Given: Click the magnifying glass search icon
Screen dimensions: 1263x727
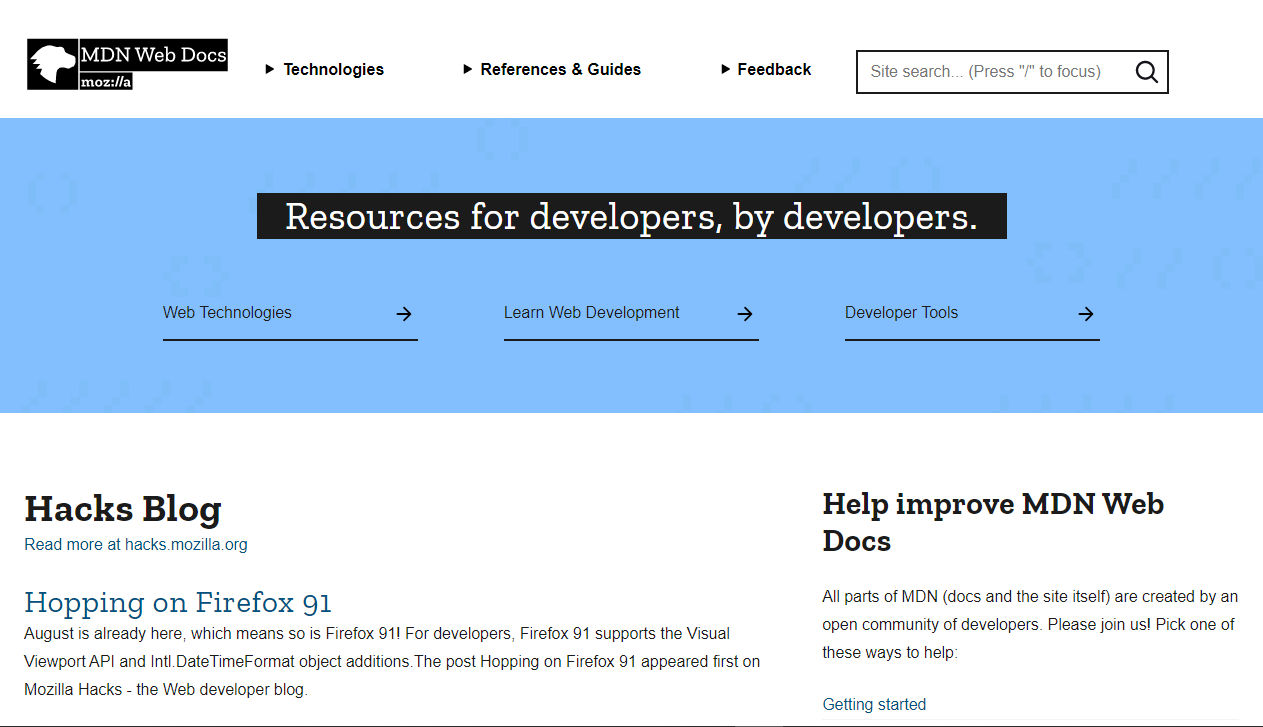Looking at the screenshot, I should tap(1146, 72).
